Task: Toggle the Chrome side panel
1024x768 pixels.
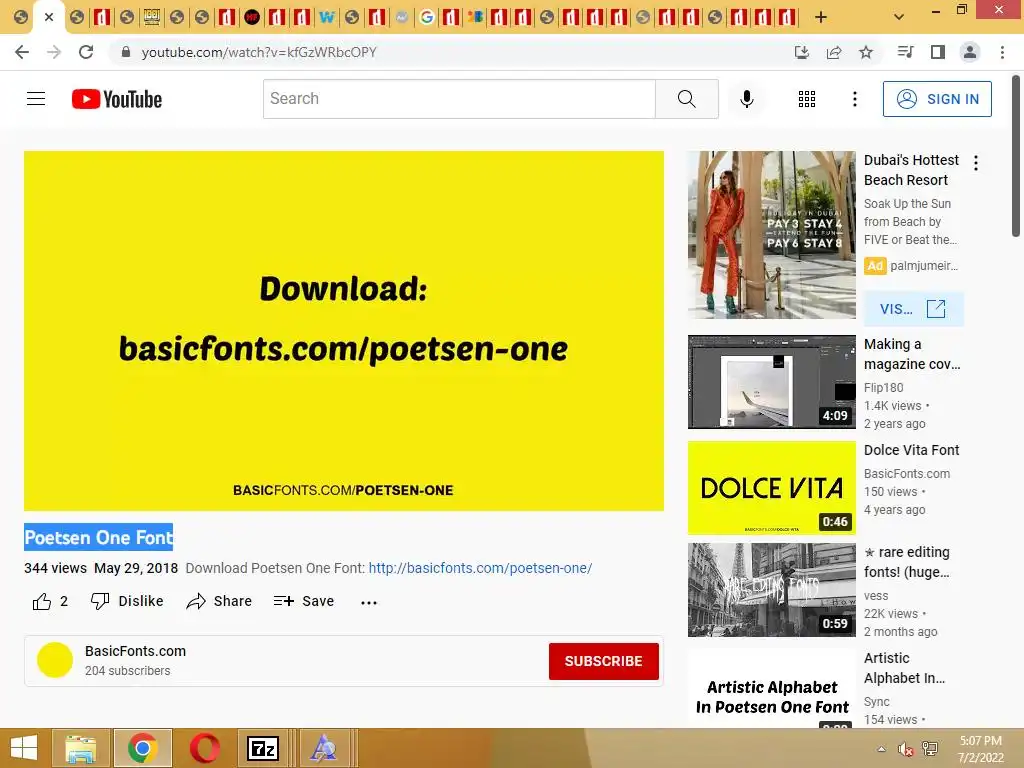Action: pos(938,52)
